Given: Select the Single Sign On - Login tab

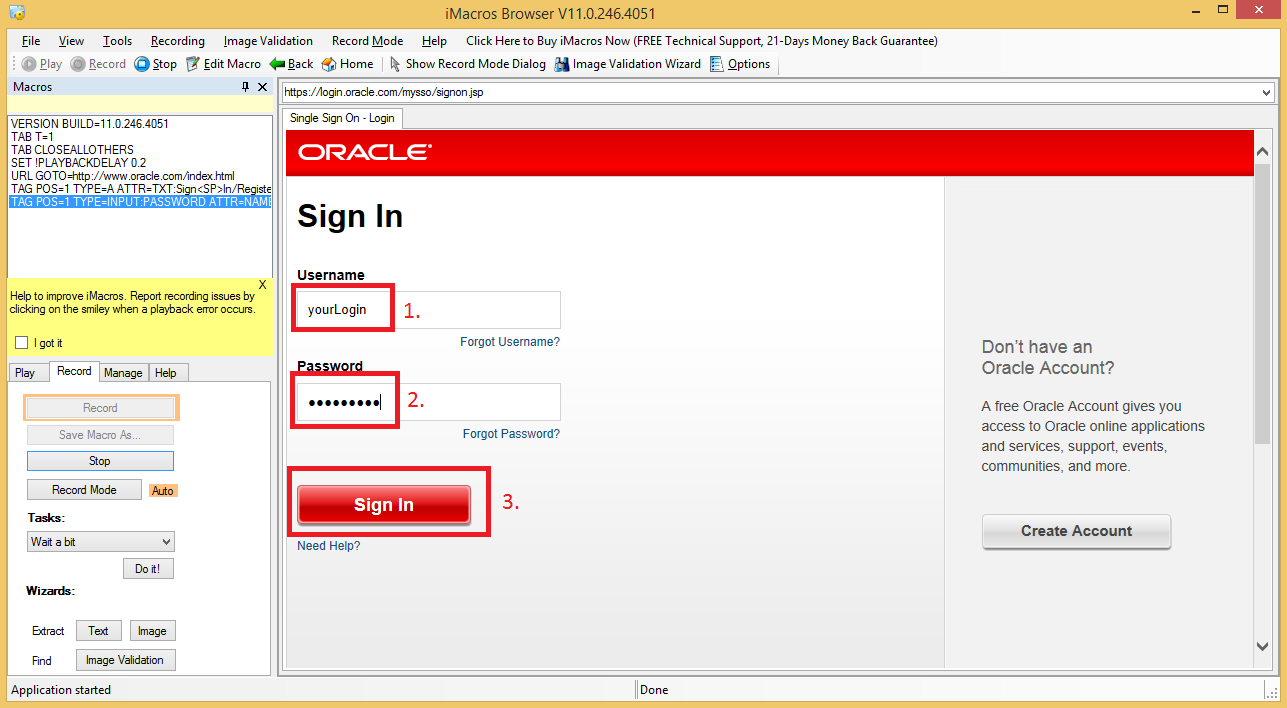Looking at the screenshot, I should (342, 118).
